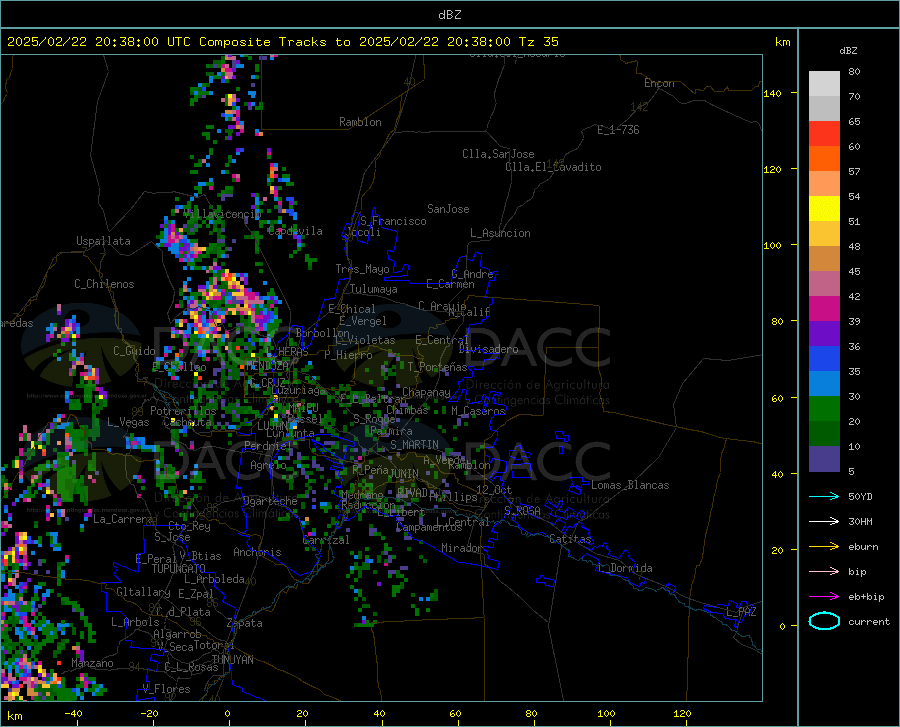Click the L_Asuncion label on the map
The width and height of the screenshot is (900, 727).
coord(500,233)
